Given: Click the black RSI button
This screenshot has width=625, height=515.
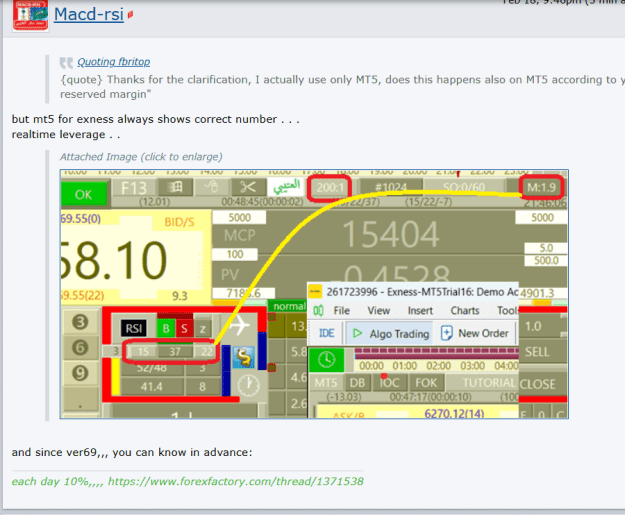Looking at the screenshot, I should [134, 328].
